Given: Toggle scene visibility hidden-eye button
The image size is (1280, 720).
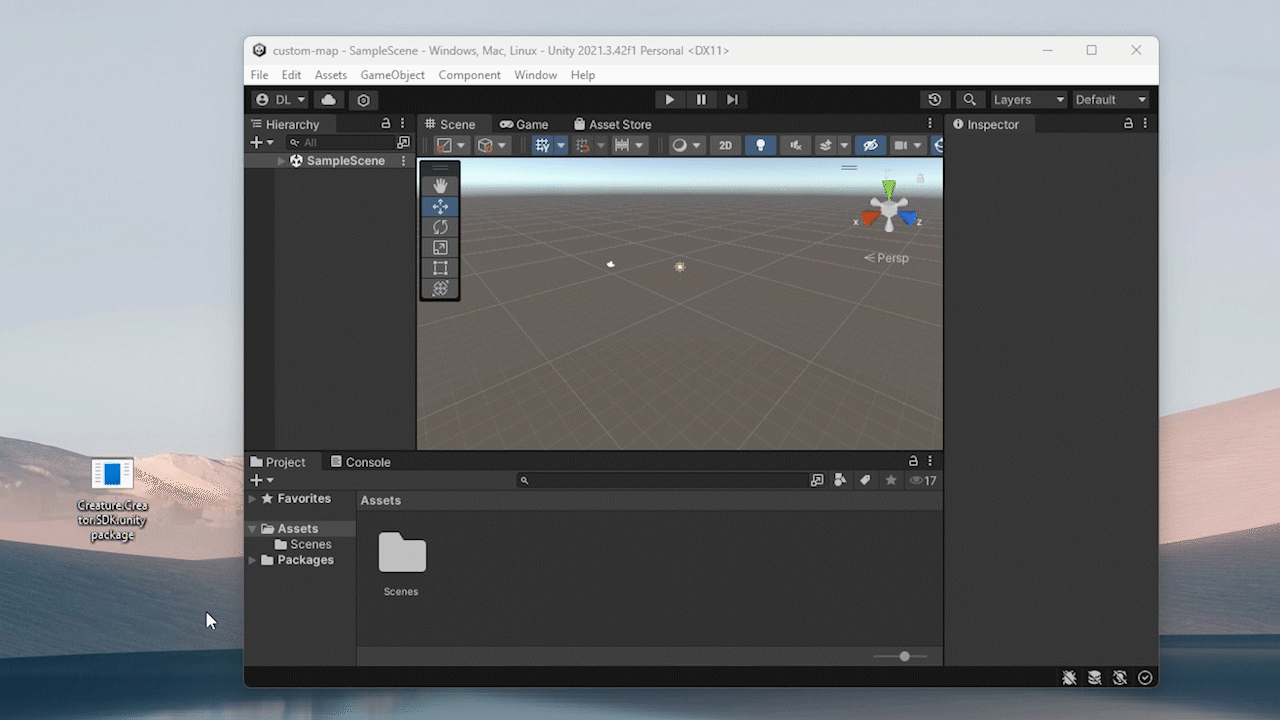Looking at the screenshot, I should pyautogui.click(x=870, y=146).
